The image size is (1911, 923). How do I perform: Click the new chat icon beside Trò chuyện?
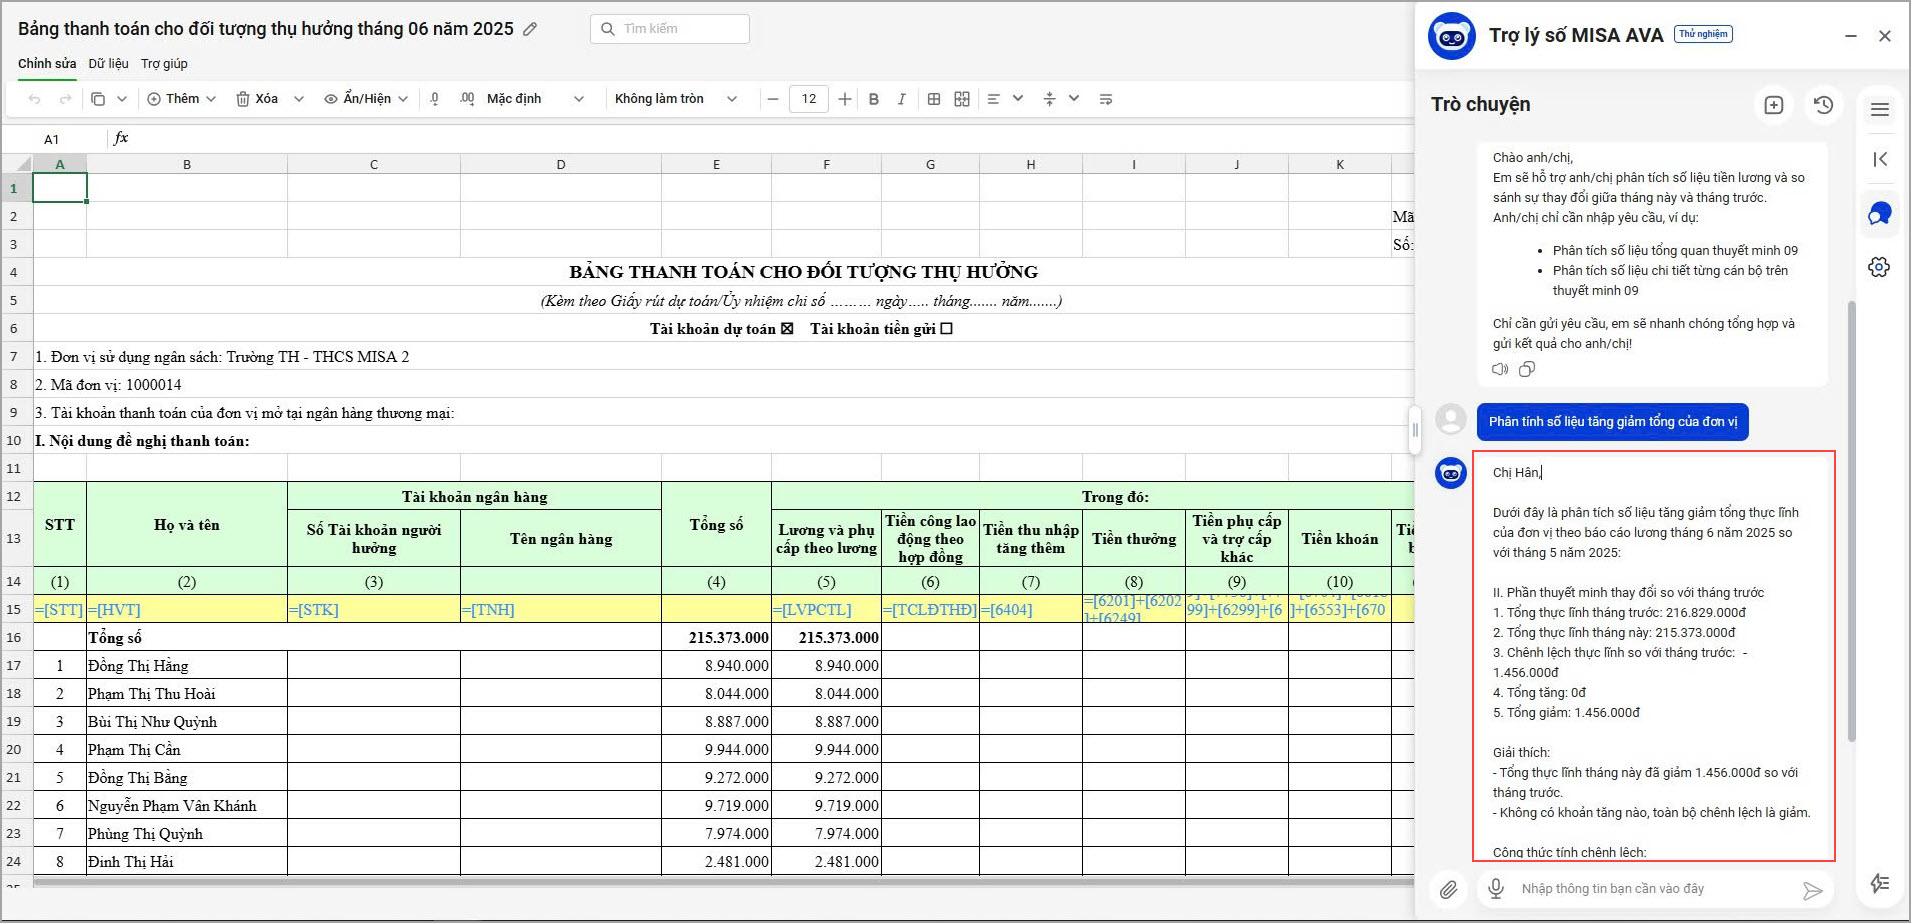point(1773,105)
